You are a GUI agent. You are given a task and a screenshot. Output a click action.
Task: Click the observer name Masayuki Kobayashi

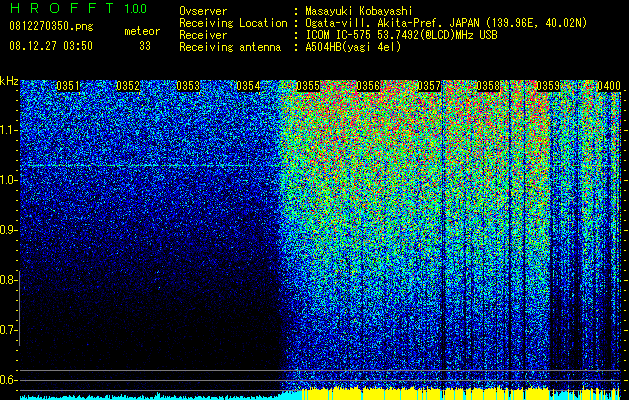(358, 11)
